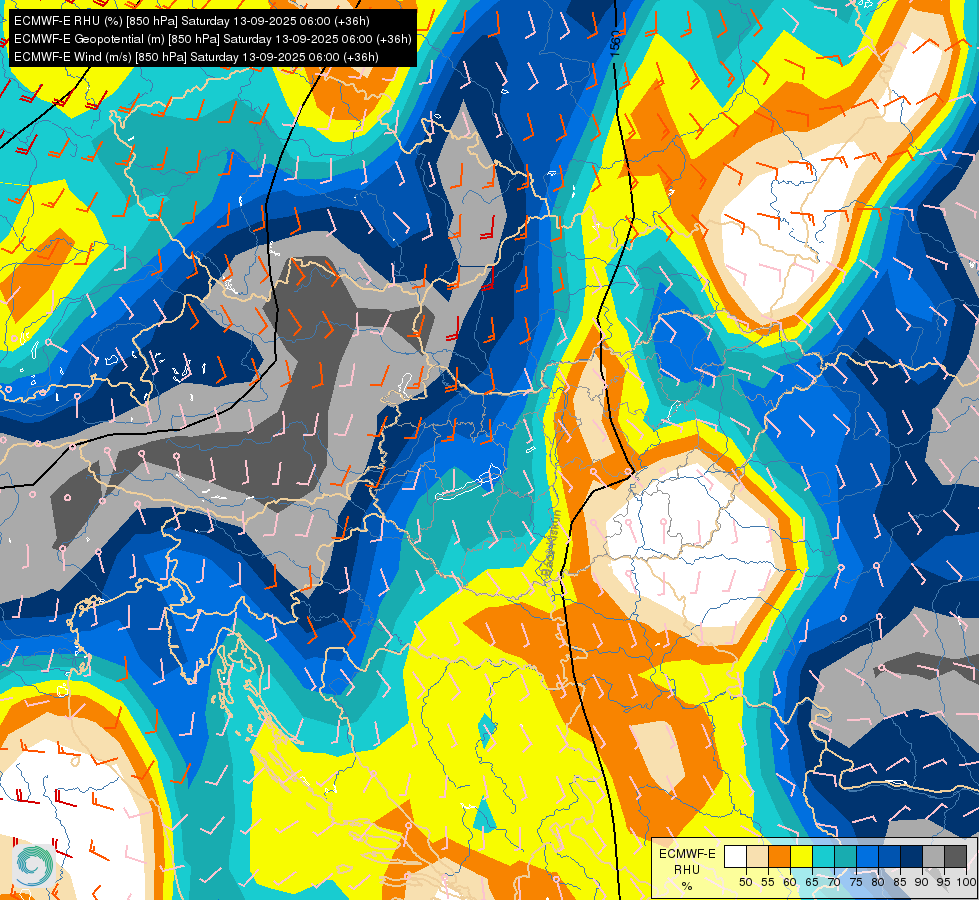Click the '50' legend tick value
This screenshot has width=979, height=900.
(x=745, y=882)
